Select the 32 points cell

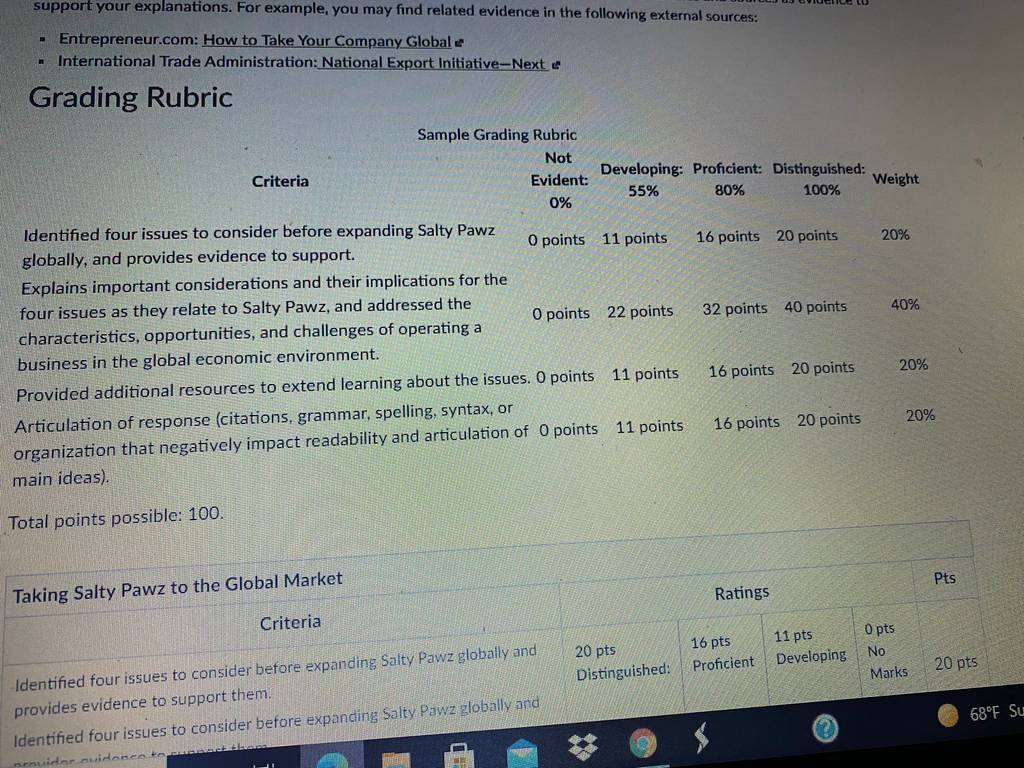[735, 308]
